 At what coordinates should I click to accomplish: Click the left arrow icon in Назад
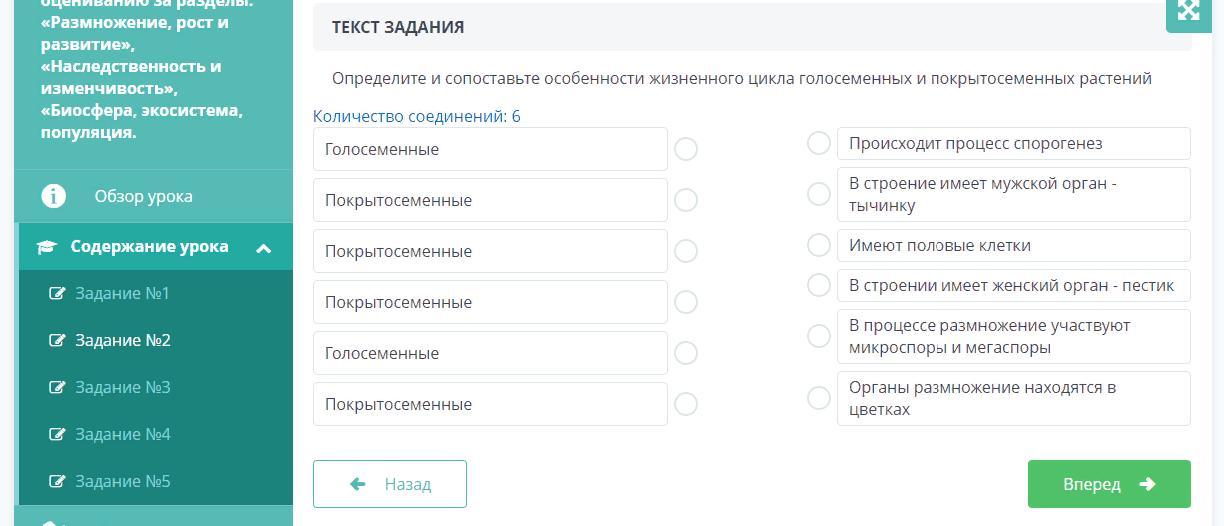tap(358, 484)
